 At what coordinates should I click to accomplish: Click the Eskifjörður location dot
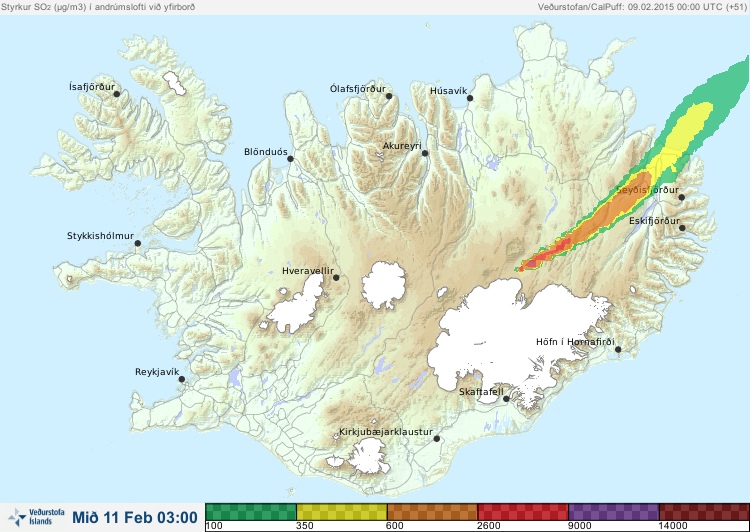682,228
